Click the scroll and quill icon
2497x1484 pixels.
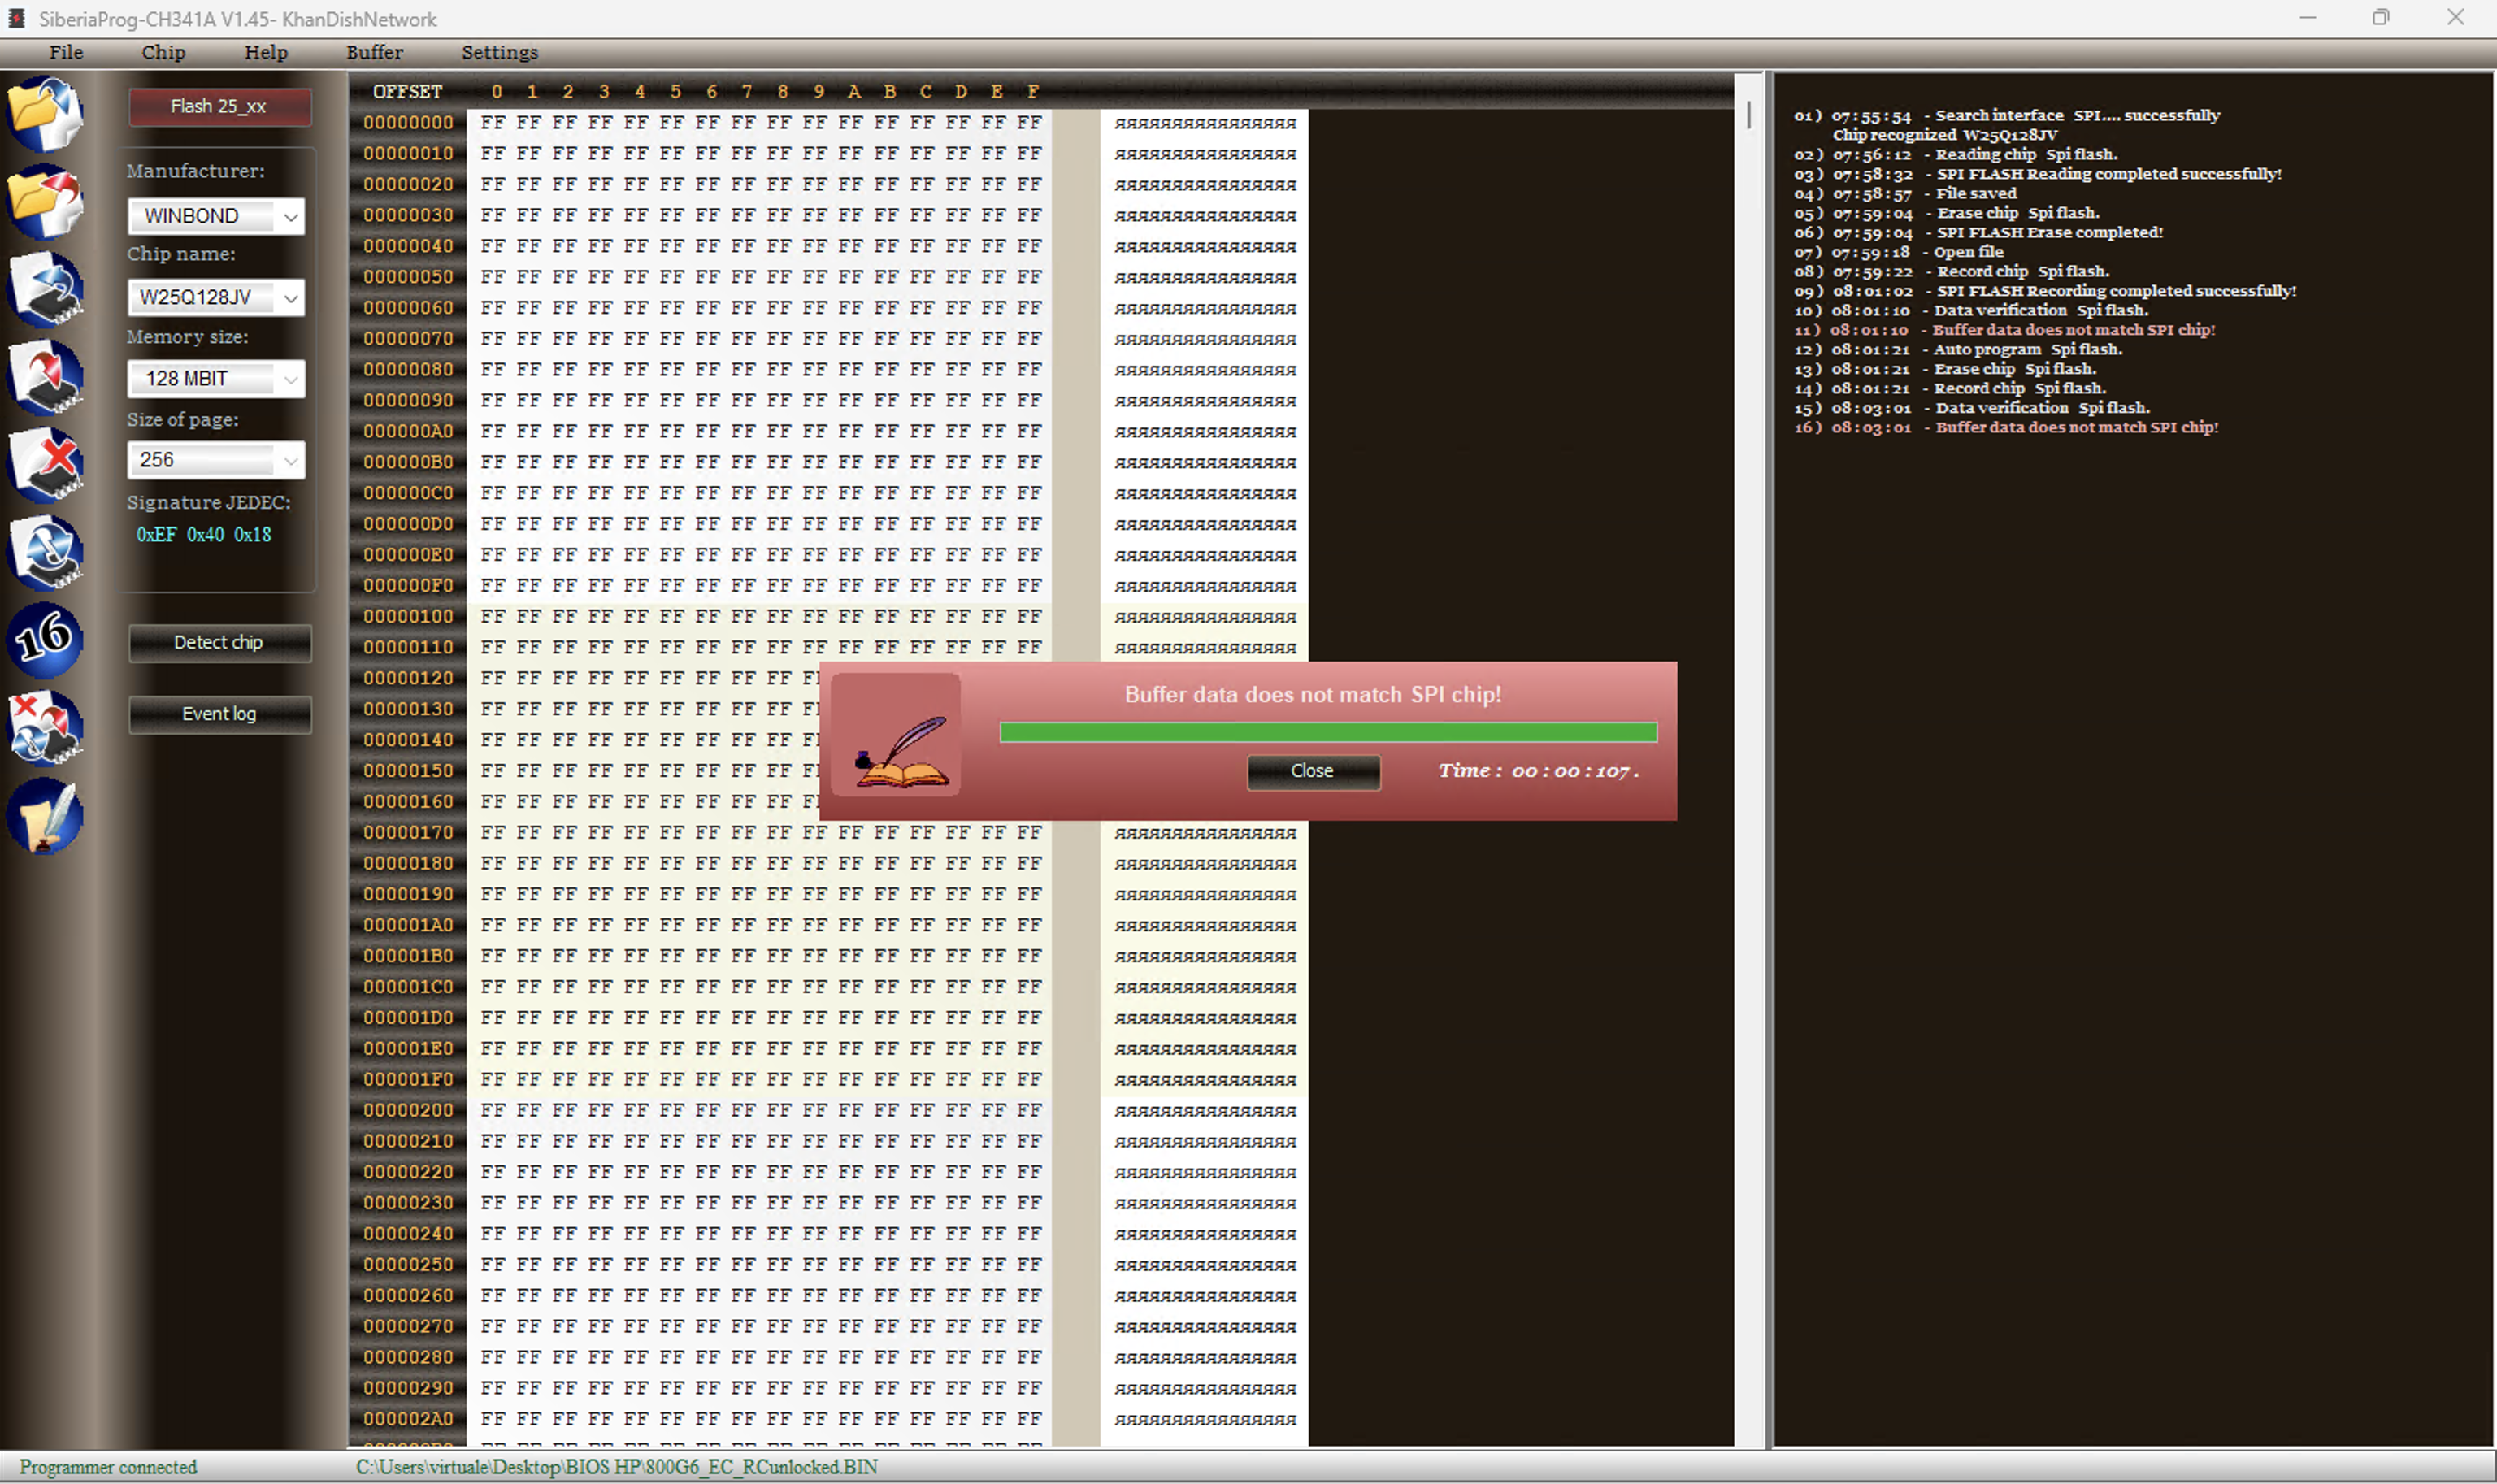coord(44,816)
